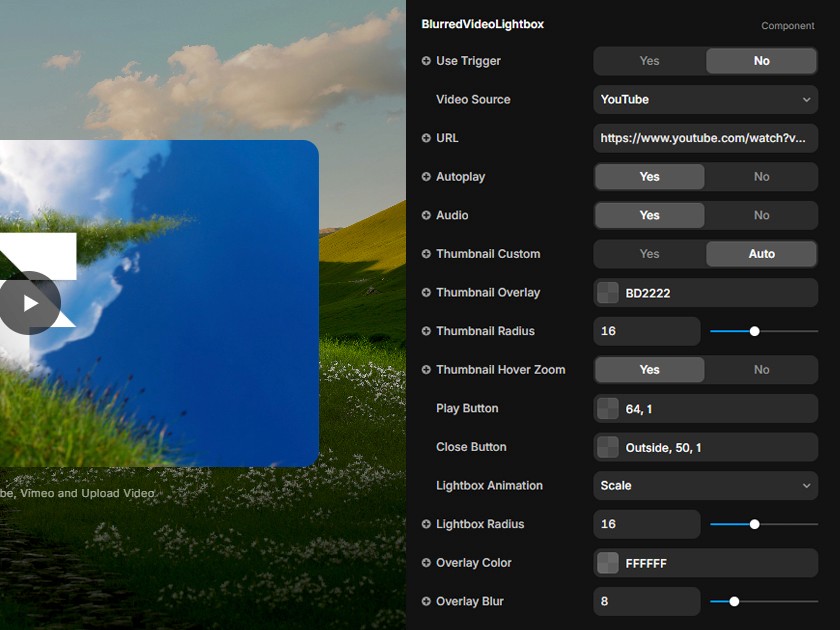The image size is (840, 630).
Task: Set Autoplay to No
Action: click(761, 176)
